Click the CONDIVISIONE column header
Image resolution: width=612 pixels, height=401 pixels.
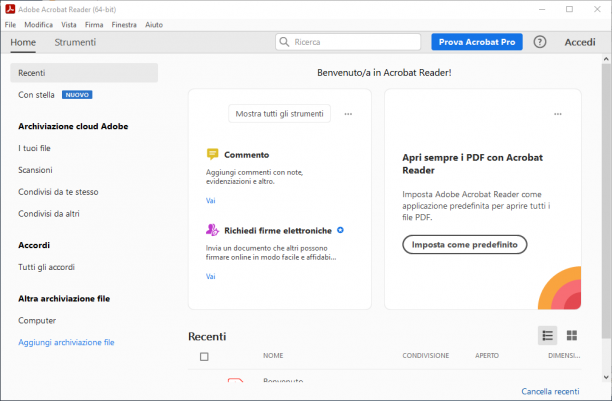pyautogui.click(x=425, y=356)
